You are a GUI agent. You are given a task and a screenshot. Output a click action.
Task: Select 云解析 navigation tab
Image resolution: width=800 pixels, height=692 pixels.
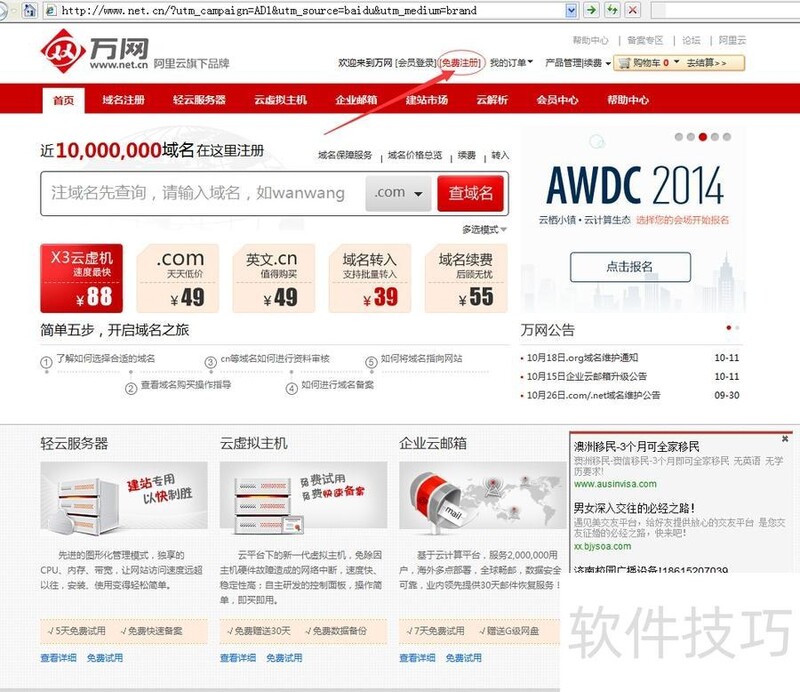click(492, 100)
